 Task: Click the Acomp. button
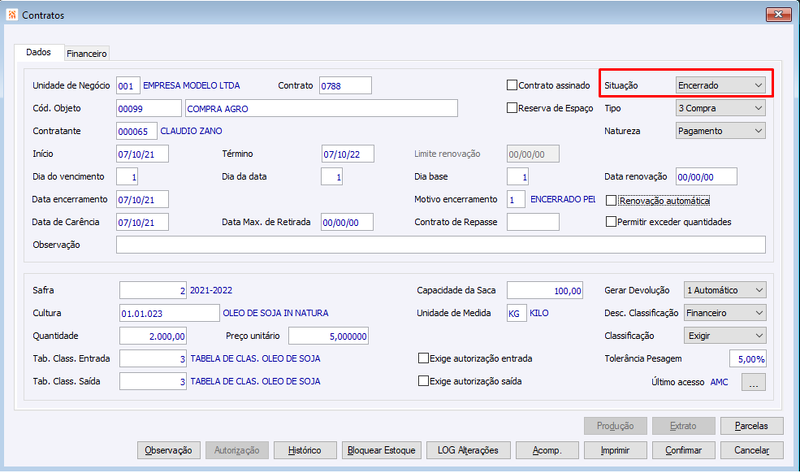click(547, 451)
